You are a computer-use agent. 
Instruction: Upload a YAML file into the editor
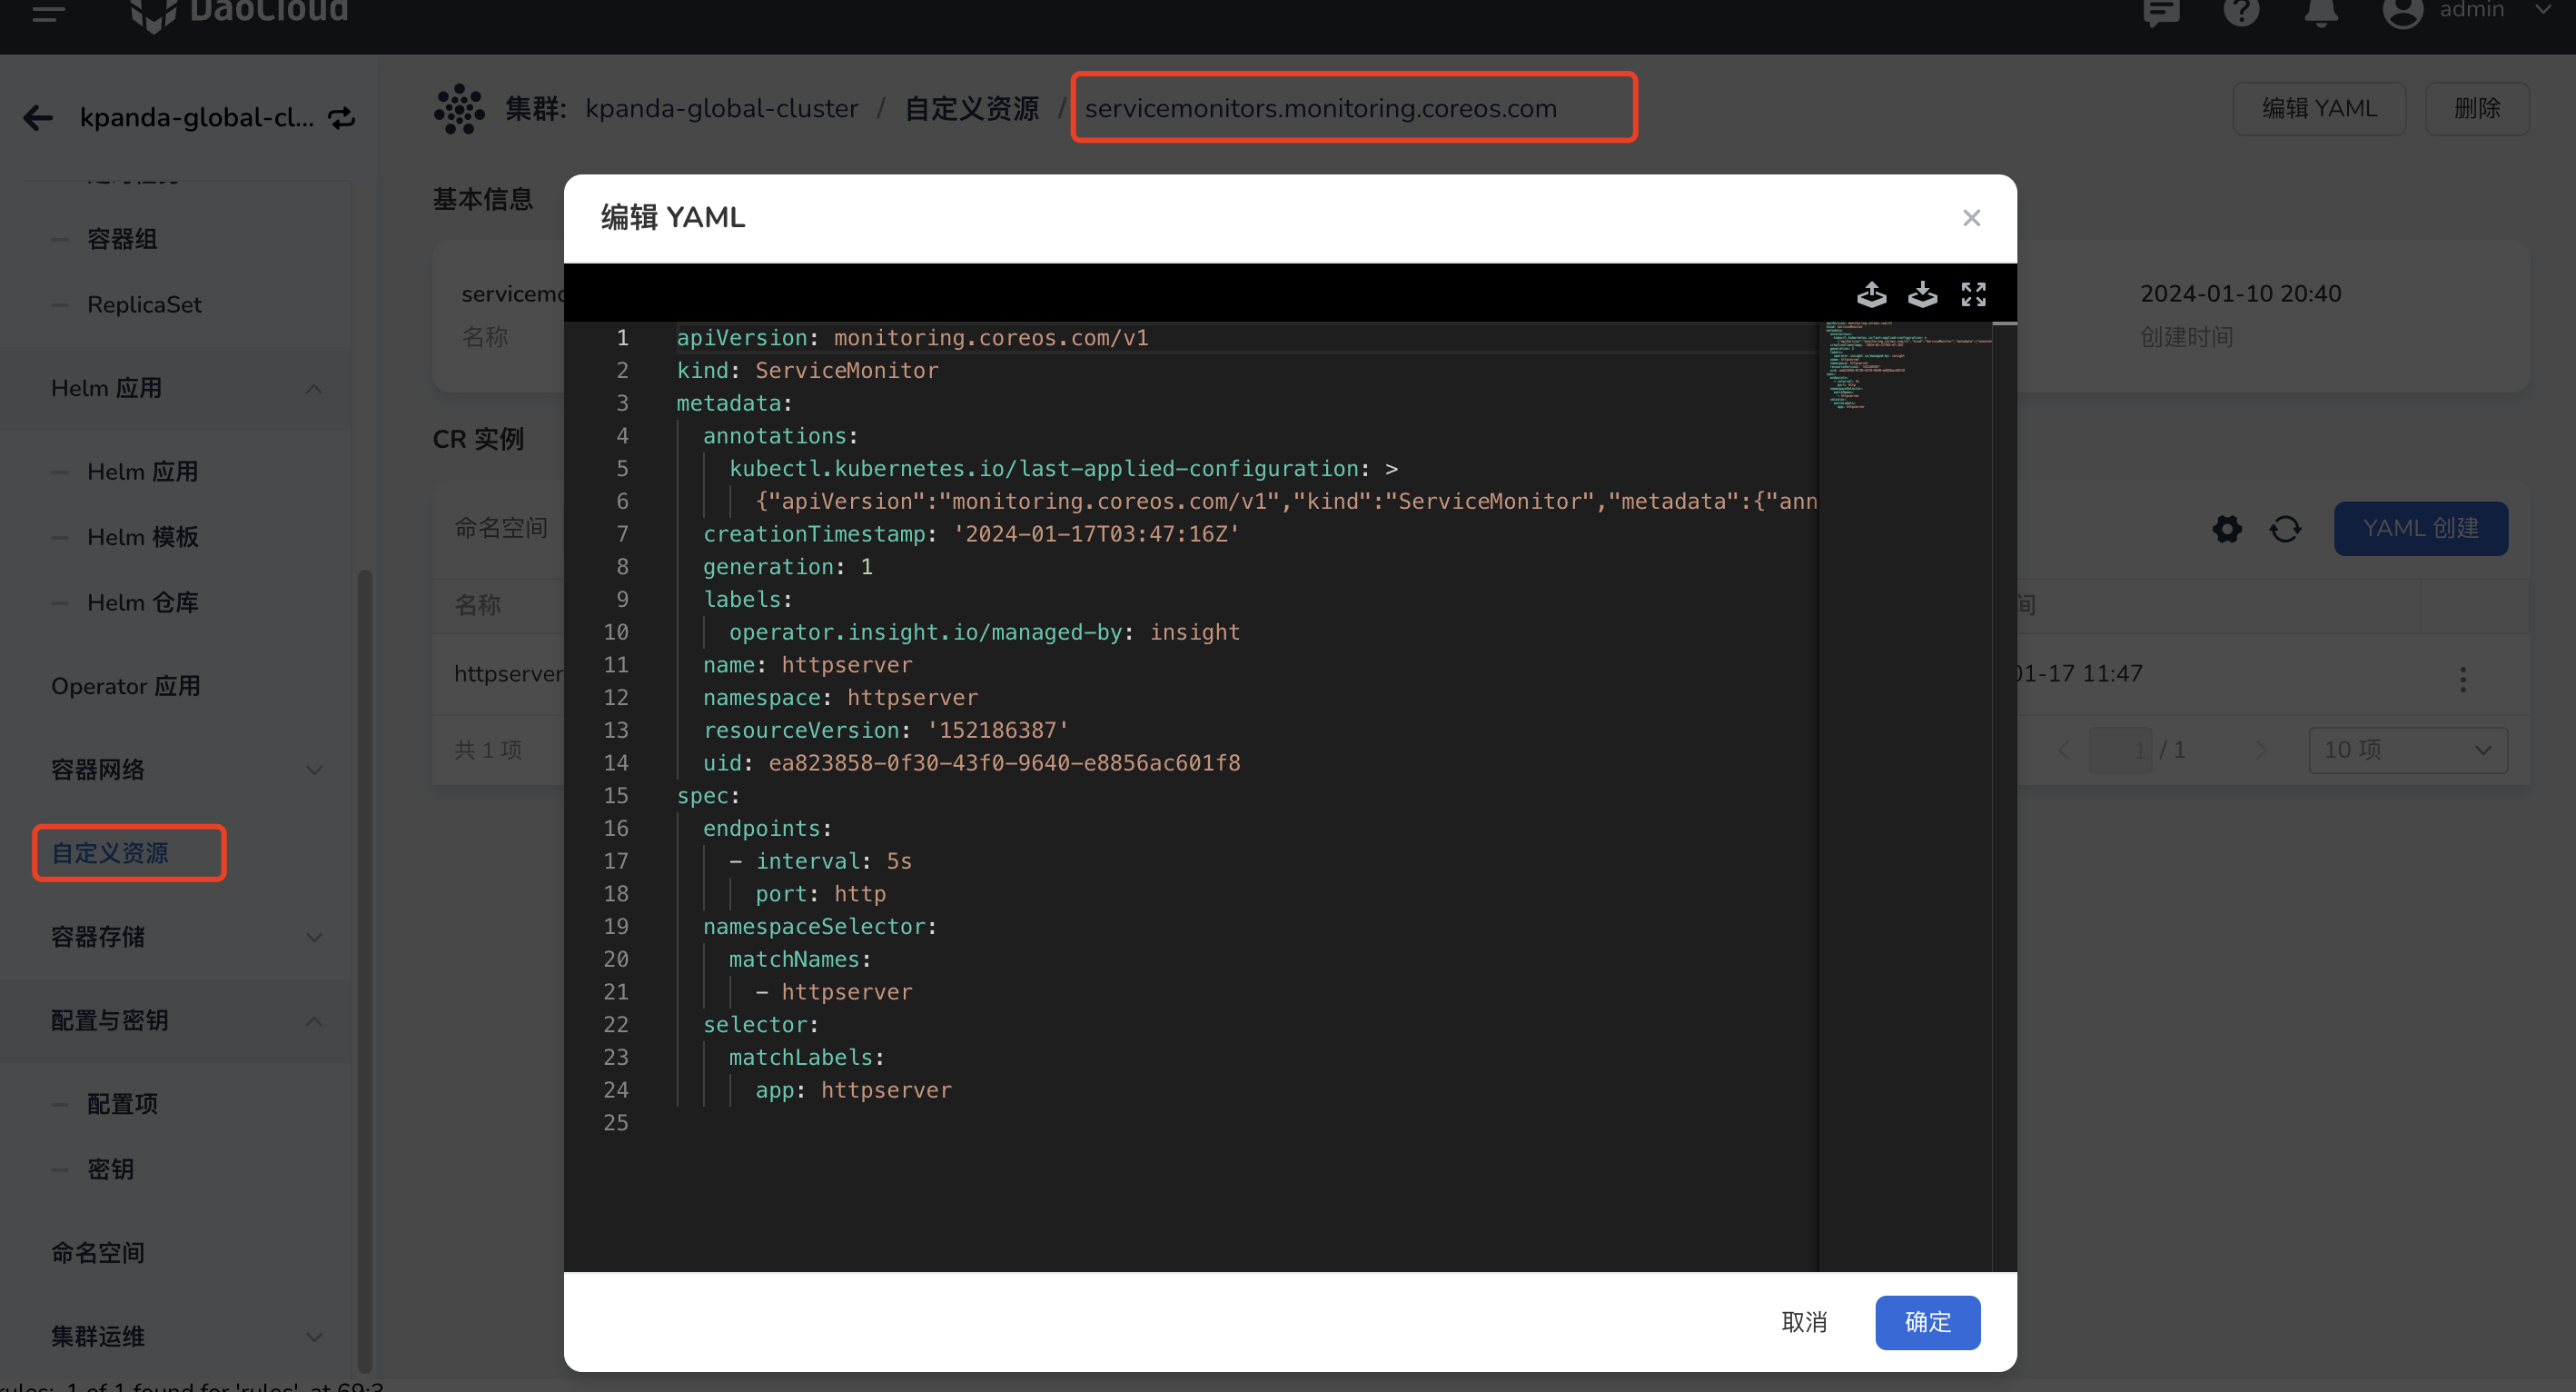click(x=1872, y=293)
